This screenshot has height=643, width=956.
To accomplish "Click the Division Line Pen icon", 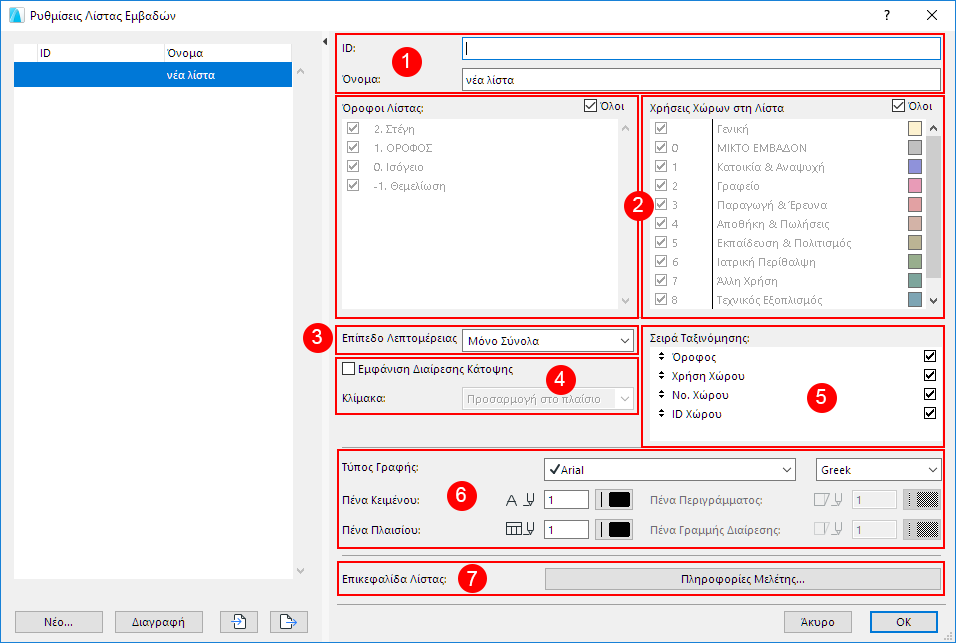I will coord(829,529).
